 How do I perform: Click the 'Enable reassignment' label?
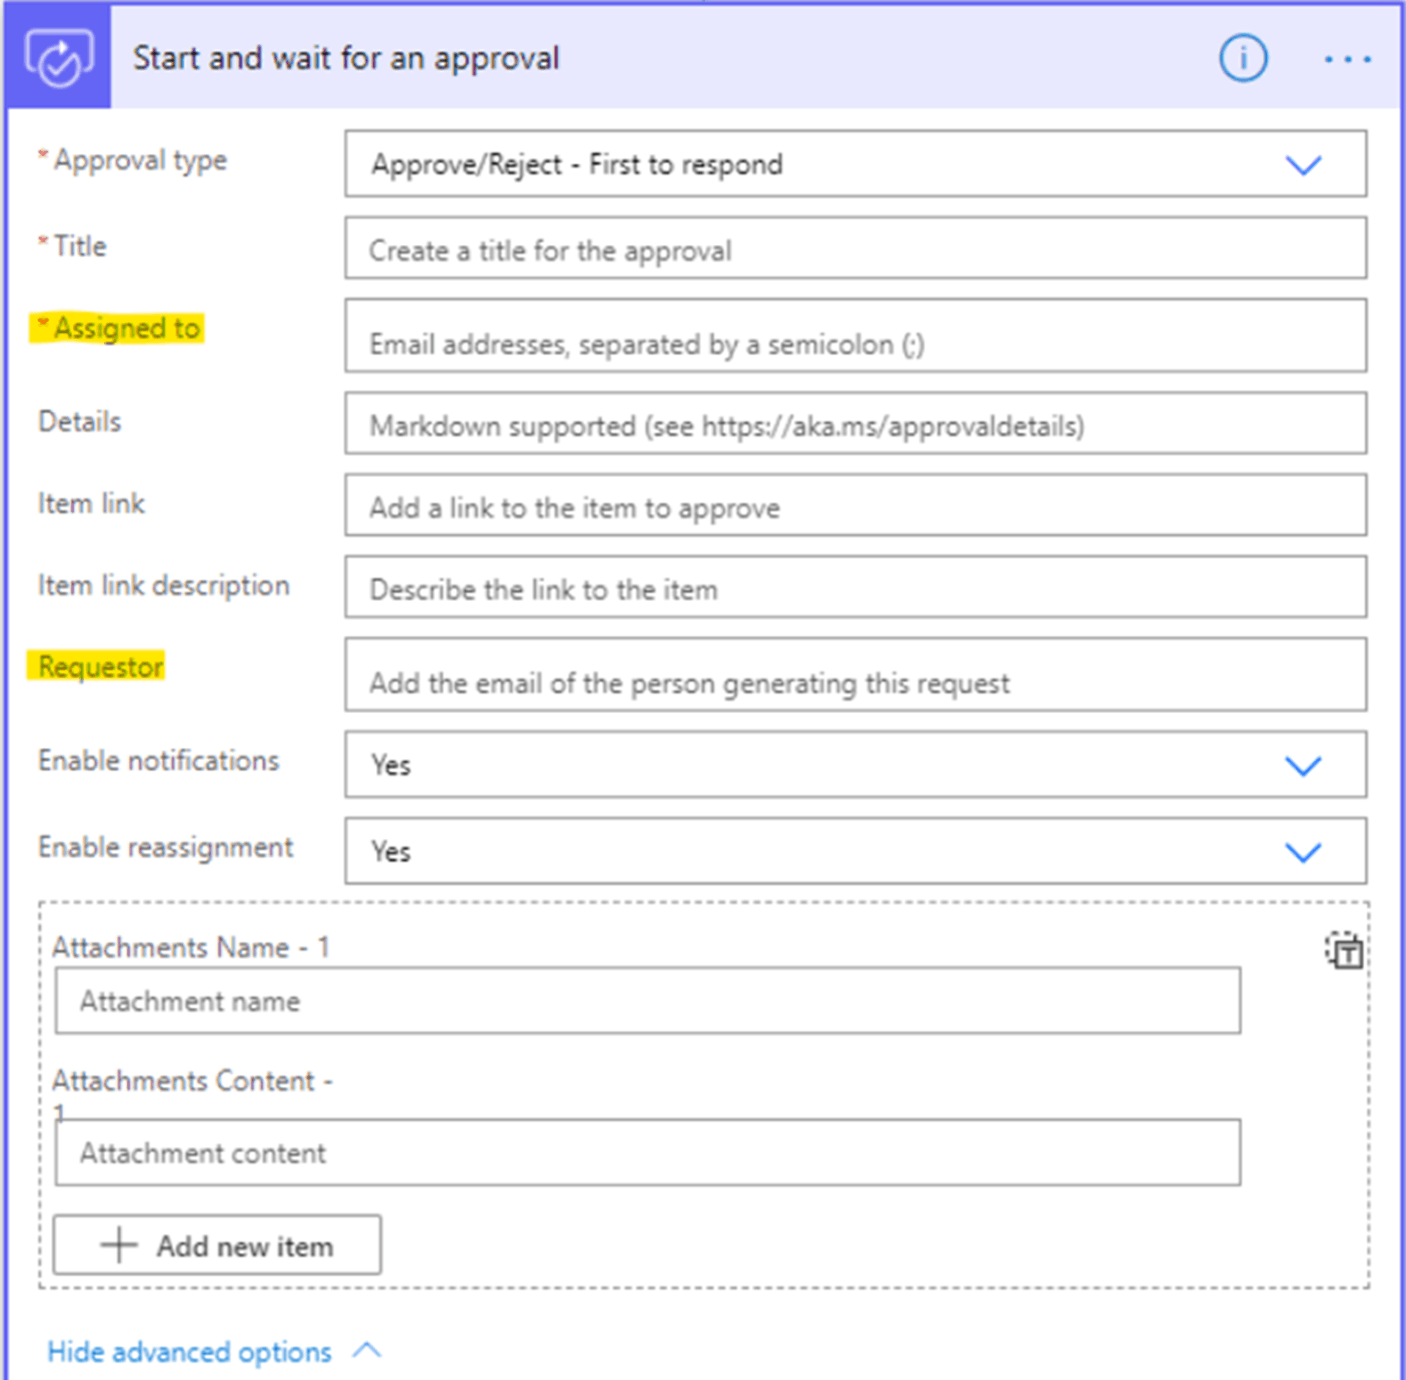pos(166,848)
